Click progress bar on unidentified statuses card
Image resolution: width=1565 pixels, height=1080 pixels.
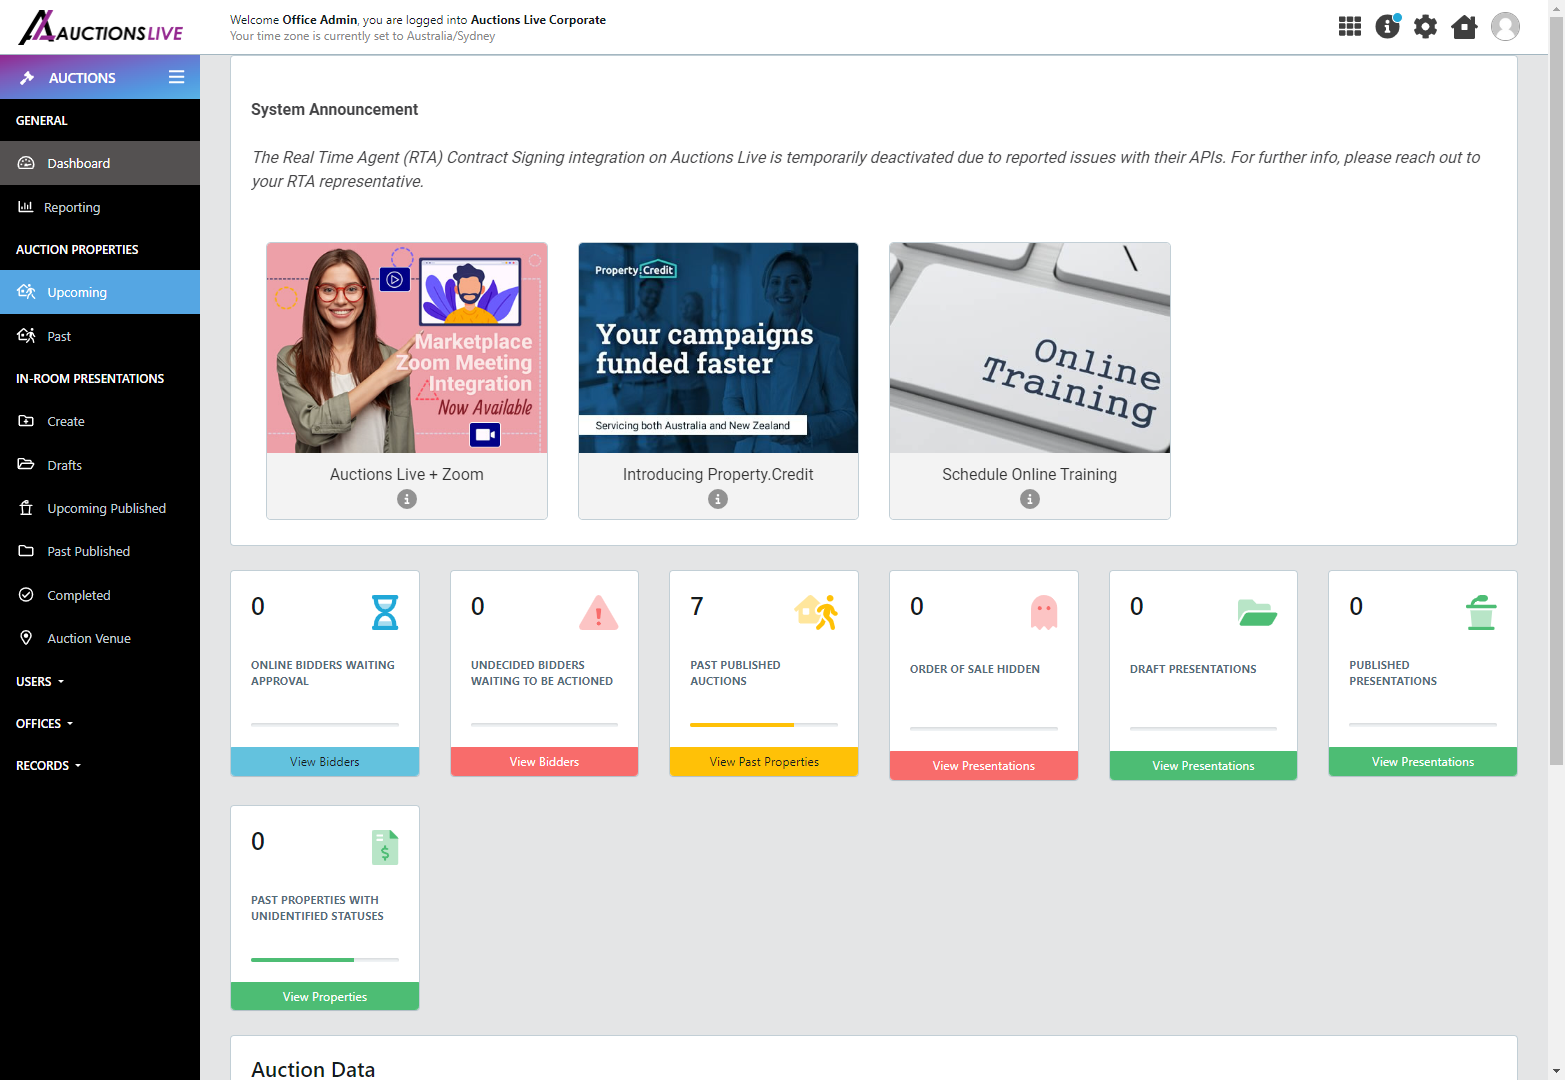tap(325, 960)
